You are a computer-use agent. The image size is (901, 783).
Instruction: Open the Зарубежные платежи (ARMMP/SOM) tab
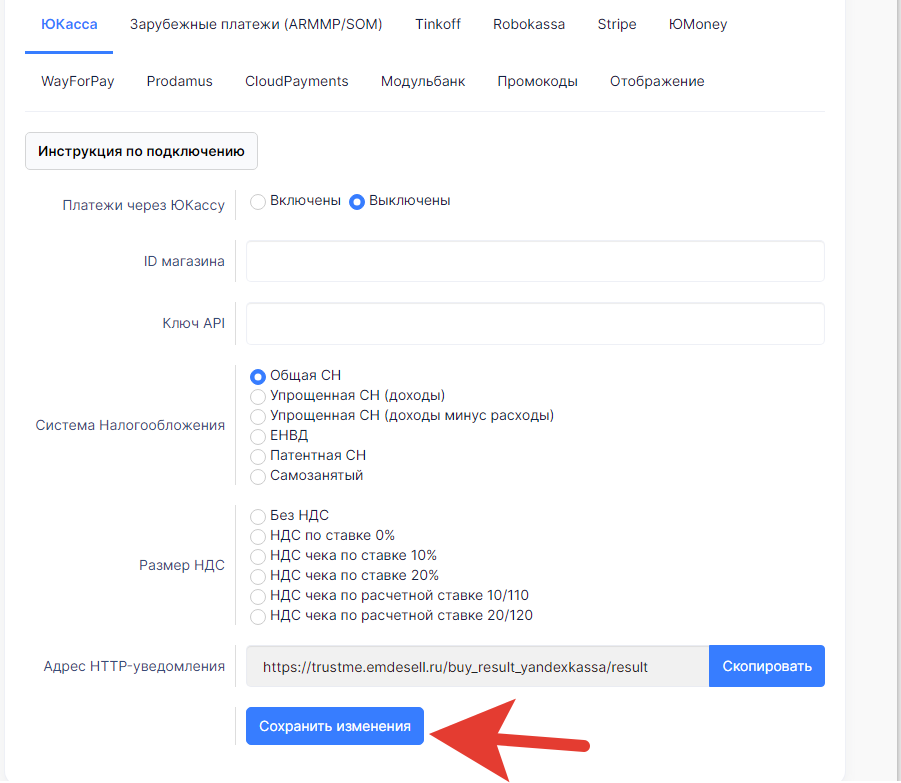[256, 24]
